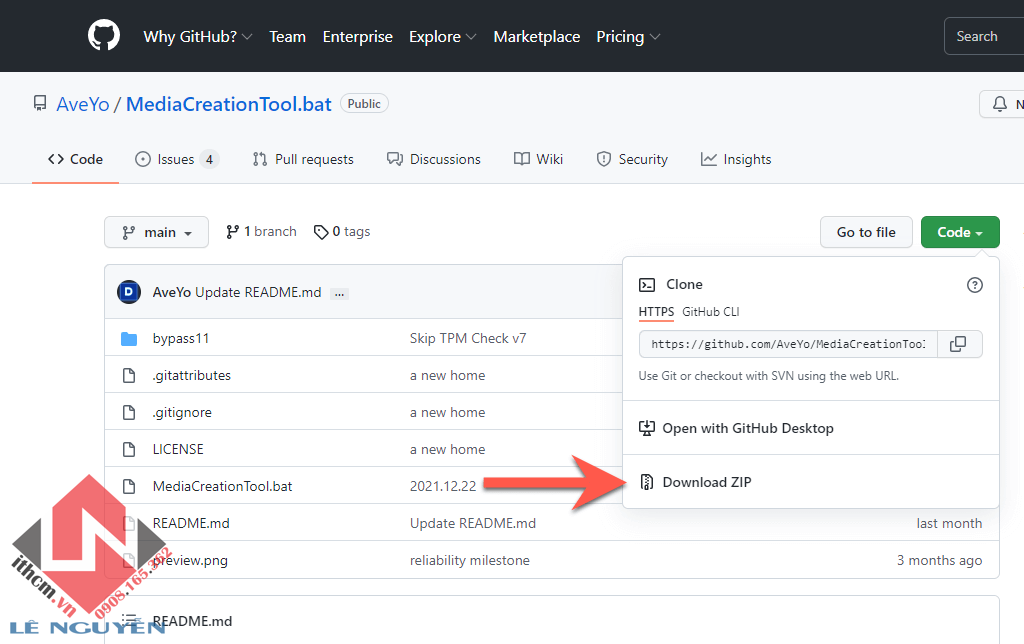
Task: Click the desktop icon beside Open with GitHub Desktop
Action: point(647,428)
